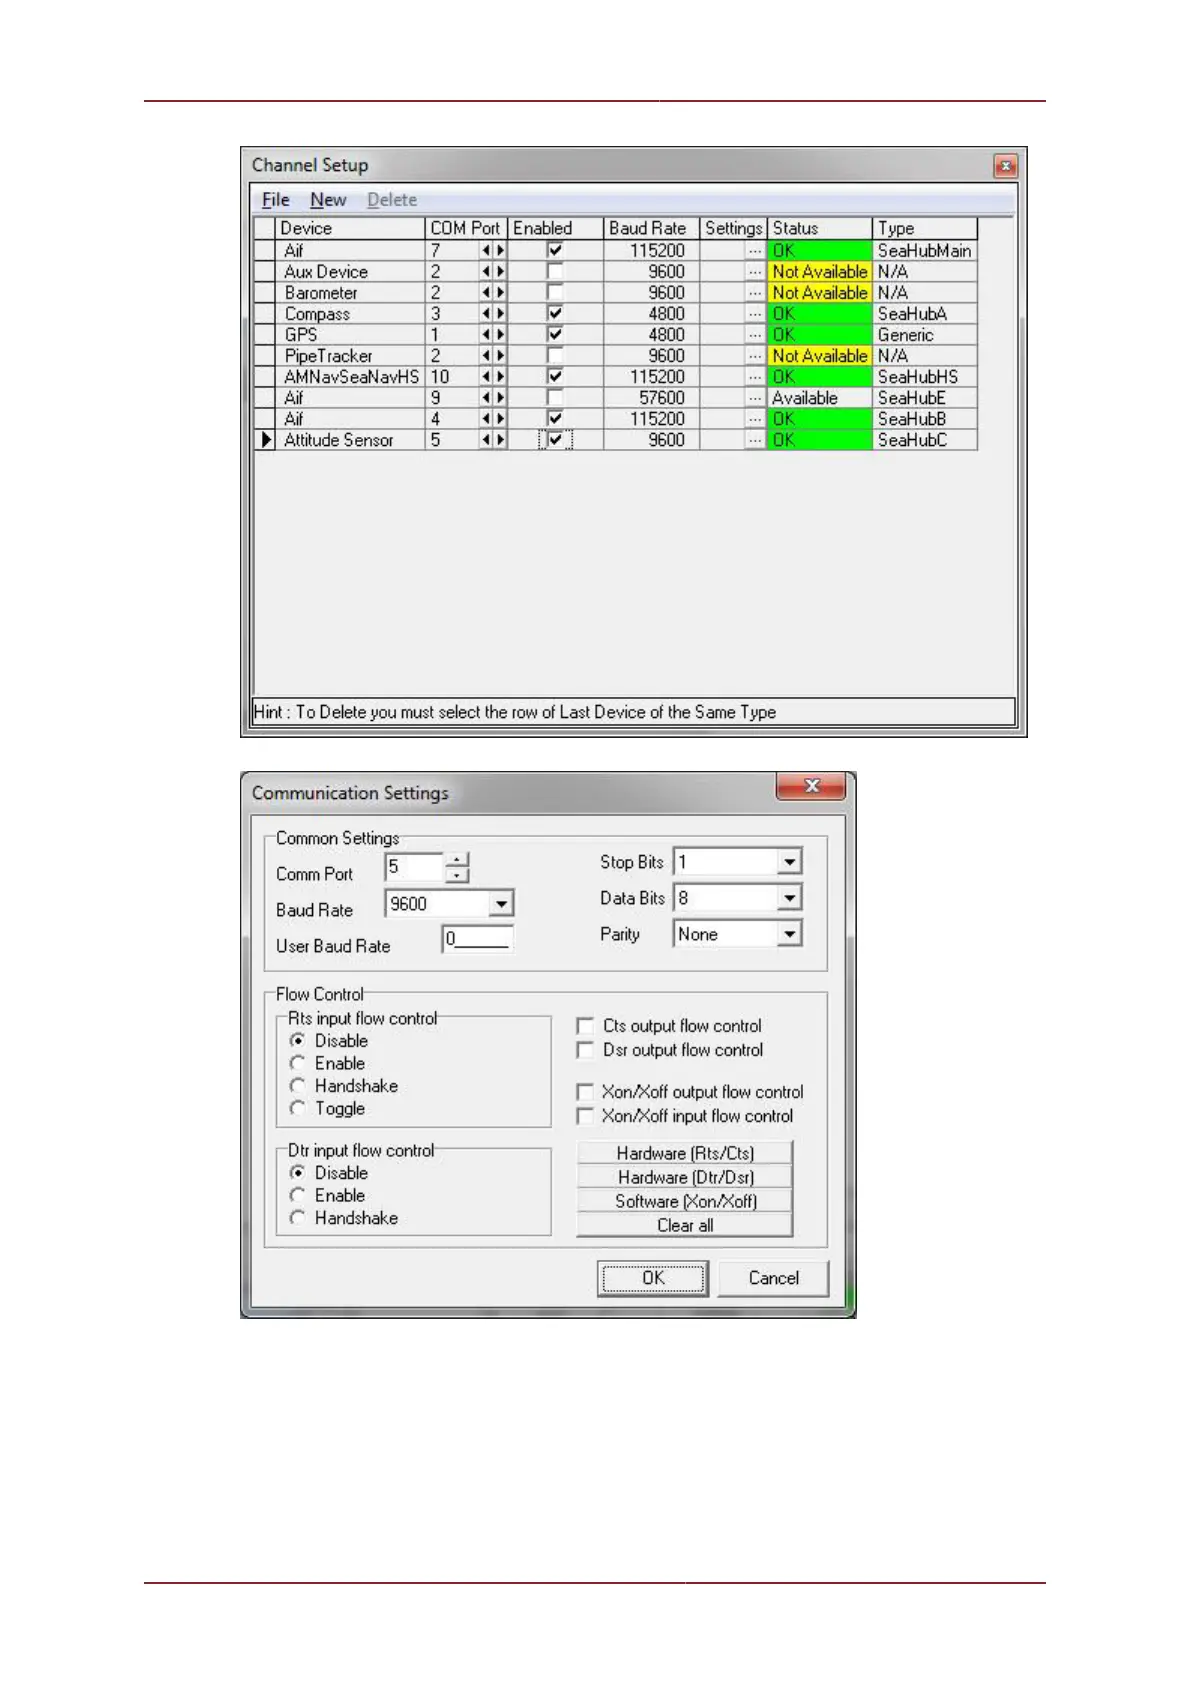Increase COM port for GPS row
This screenshot has width=1191, height=1684.
[x=500, y=334]
